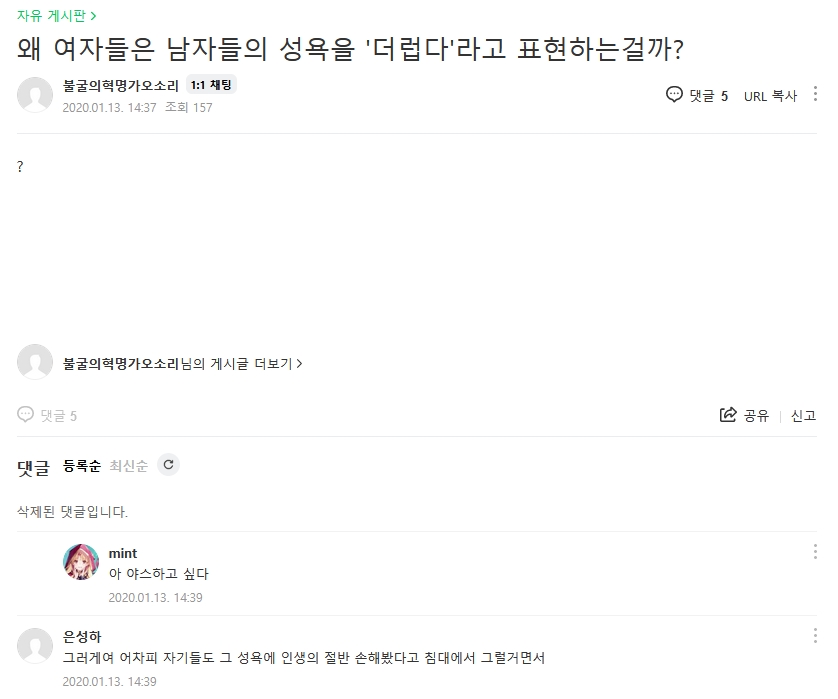
Task: Click the post author's avatar at the top
Action: point(35,95)
